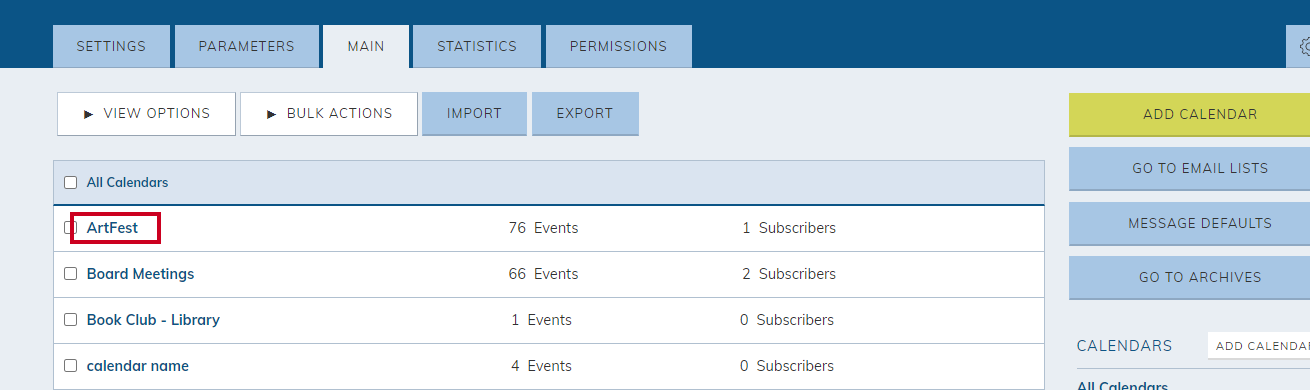Select the Book Club - Library checkbox
Image resolution: width=1310 pixels, height=390 pixels.
point(70,320)
